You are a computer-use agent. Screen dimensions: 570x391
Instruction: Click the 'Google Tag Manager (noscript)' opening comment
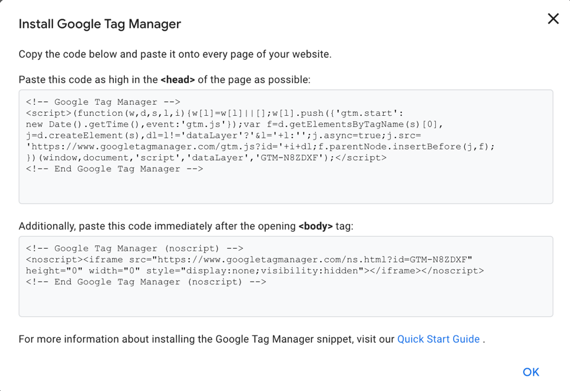[134, 249]
